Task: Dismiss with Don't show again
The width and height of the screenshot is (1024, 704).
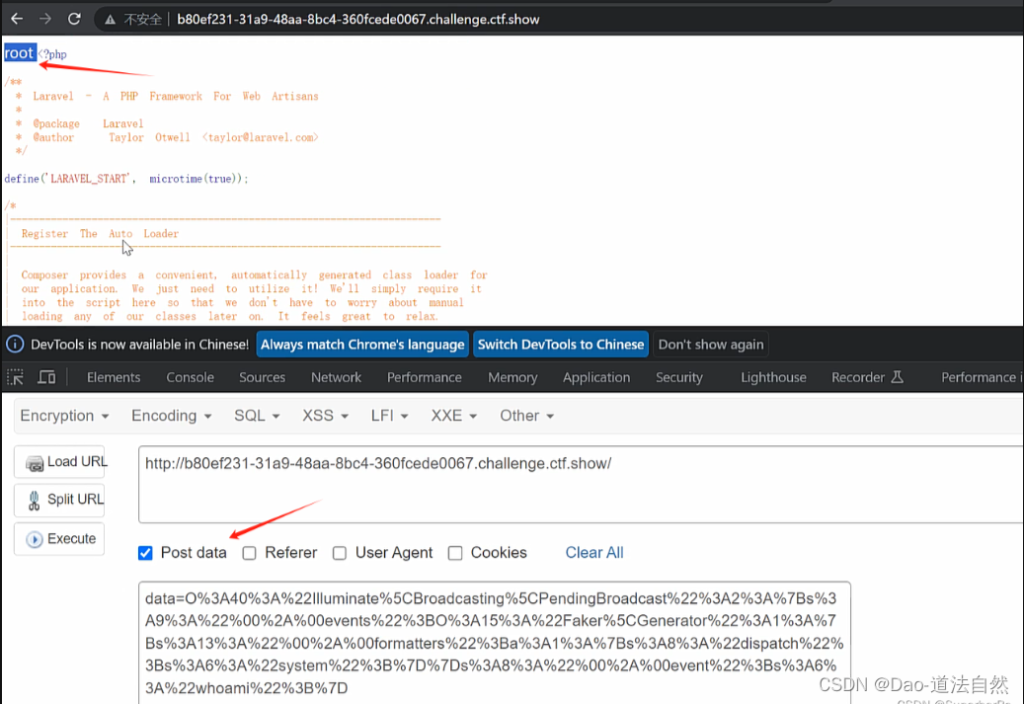Action: (x=711, y=344)
